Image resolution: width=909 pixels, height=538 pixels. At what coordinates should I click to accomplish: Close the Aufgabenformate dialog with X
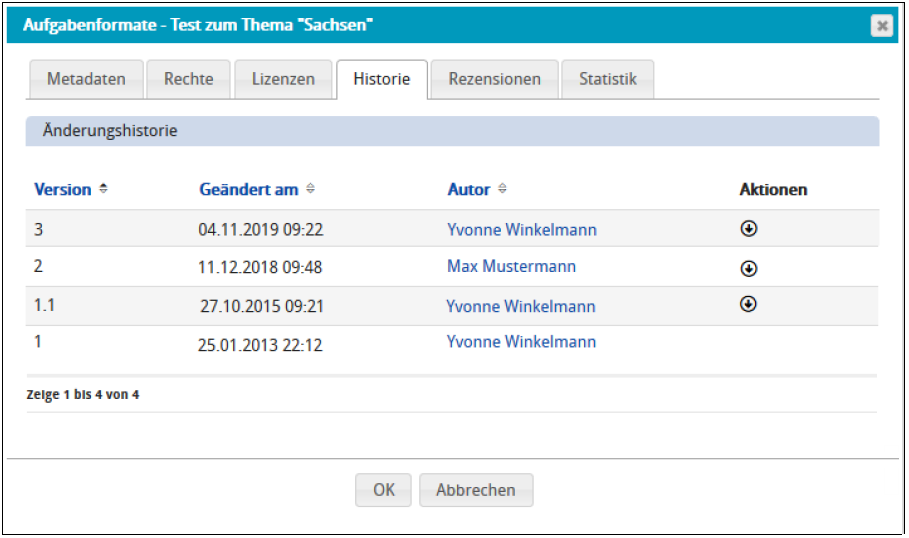point(881,26)
